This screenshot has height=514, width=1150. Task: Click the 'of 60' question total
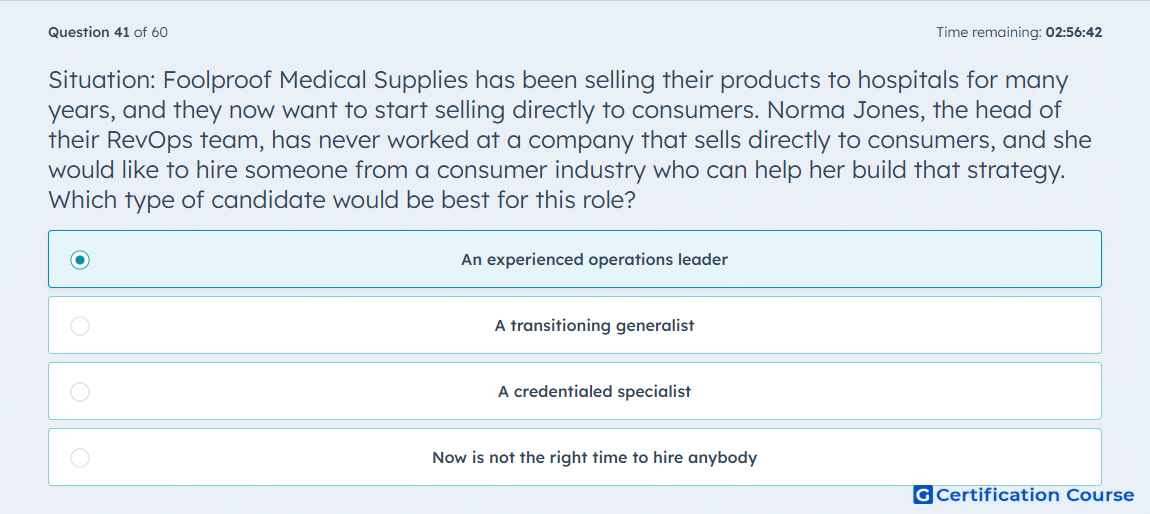point(150,32)
